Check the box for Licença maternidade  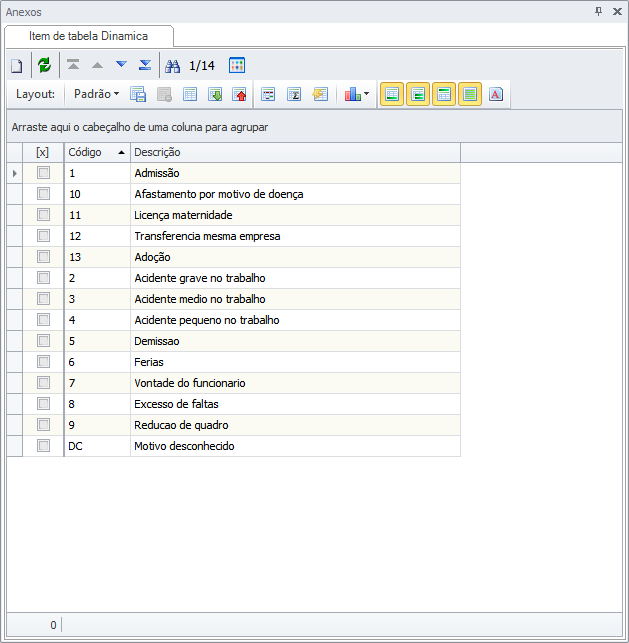43,214
